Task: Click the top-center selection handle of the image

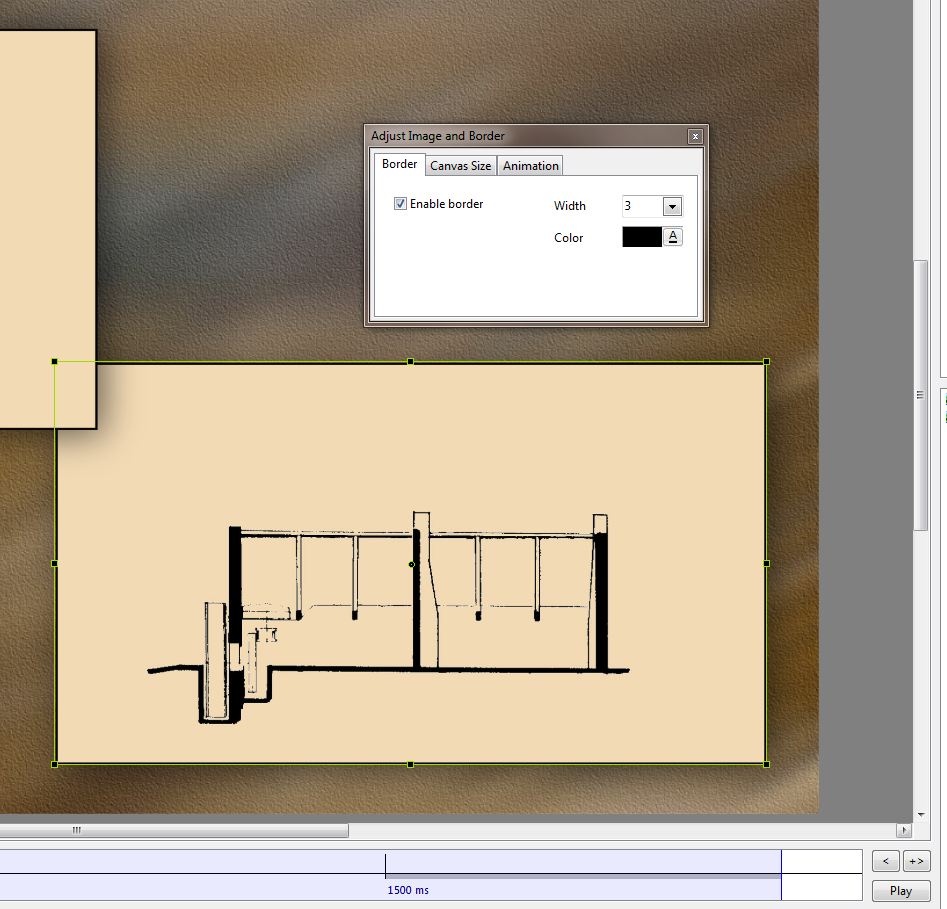Action: pos(410,362)
